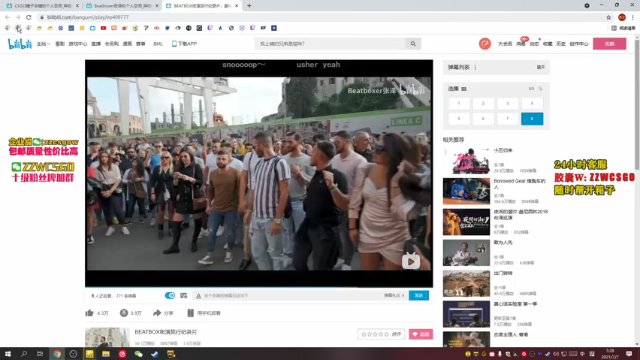Click video progress bar
640x360 pixels.
259,287
